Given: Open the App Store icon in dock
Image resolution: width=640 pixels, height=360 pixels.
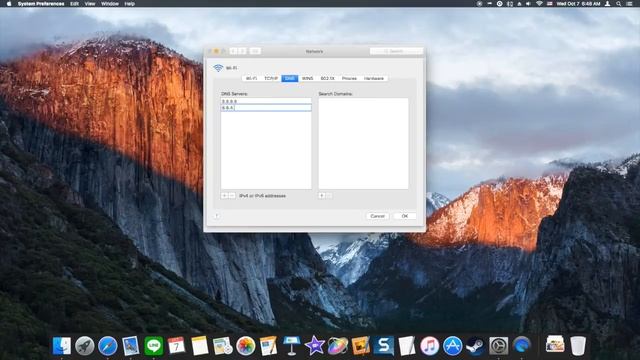Looking at the screenshot, I should pyautogui.click(x=453, y=346).
